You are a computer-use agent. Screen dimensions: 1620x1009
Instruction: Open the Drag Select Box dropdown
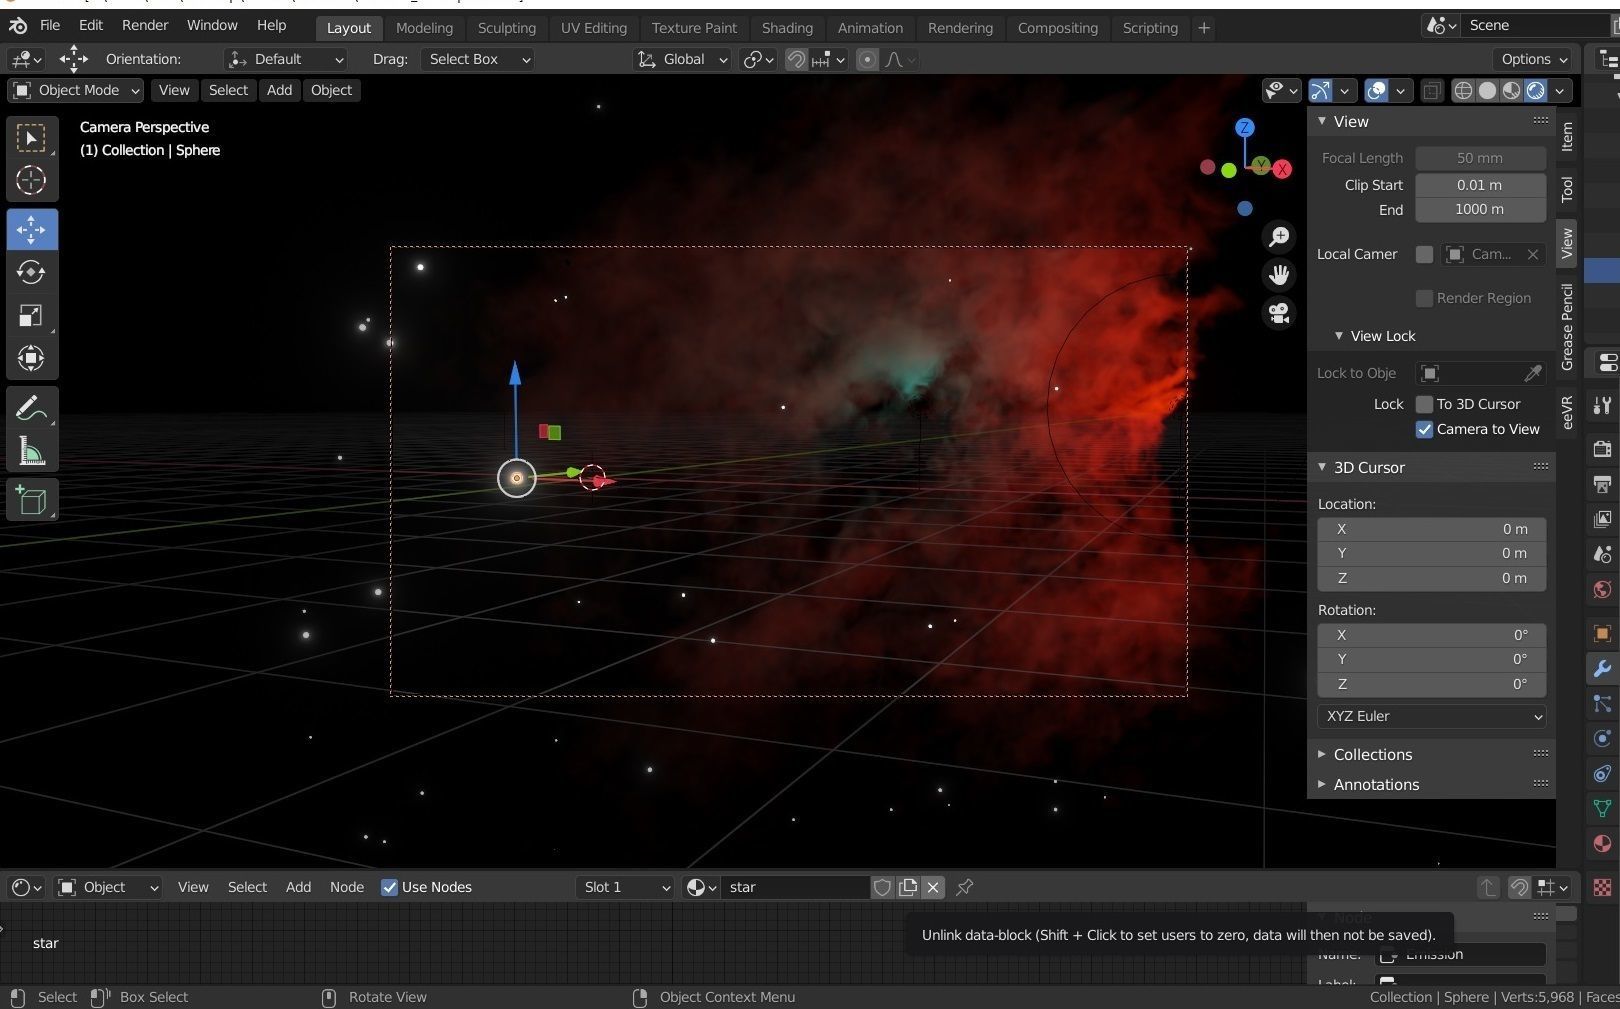(x=478, y=60)
